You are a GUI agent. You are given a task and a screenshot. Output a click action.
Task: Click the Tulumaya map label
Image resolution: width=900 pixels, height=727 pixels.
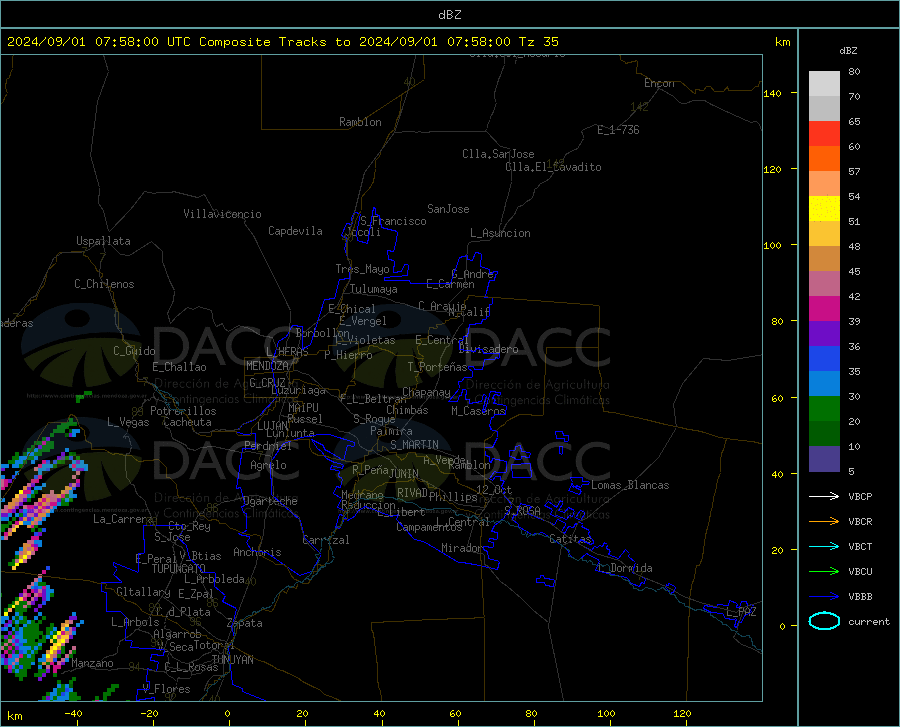pos(374,289)
